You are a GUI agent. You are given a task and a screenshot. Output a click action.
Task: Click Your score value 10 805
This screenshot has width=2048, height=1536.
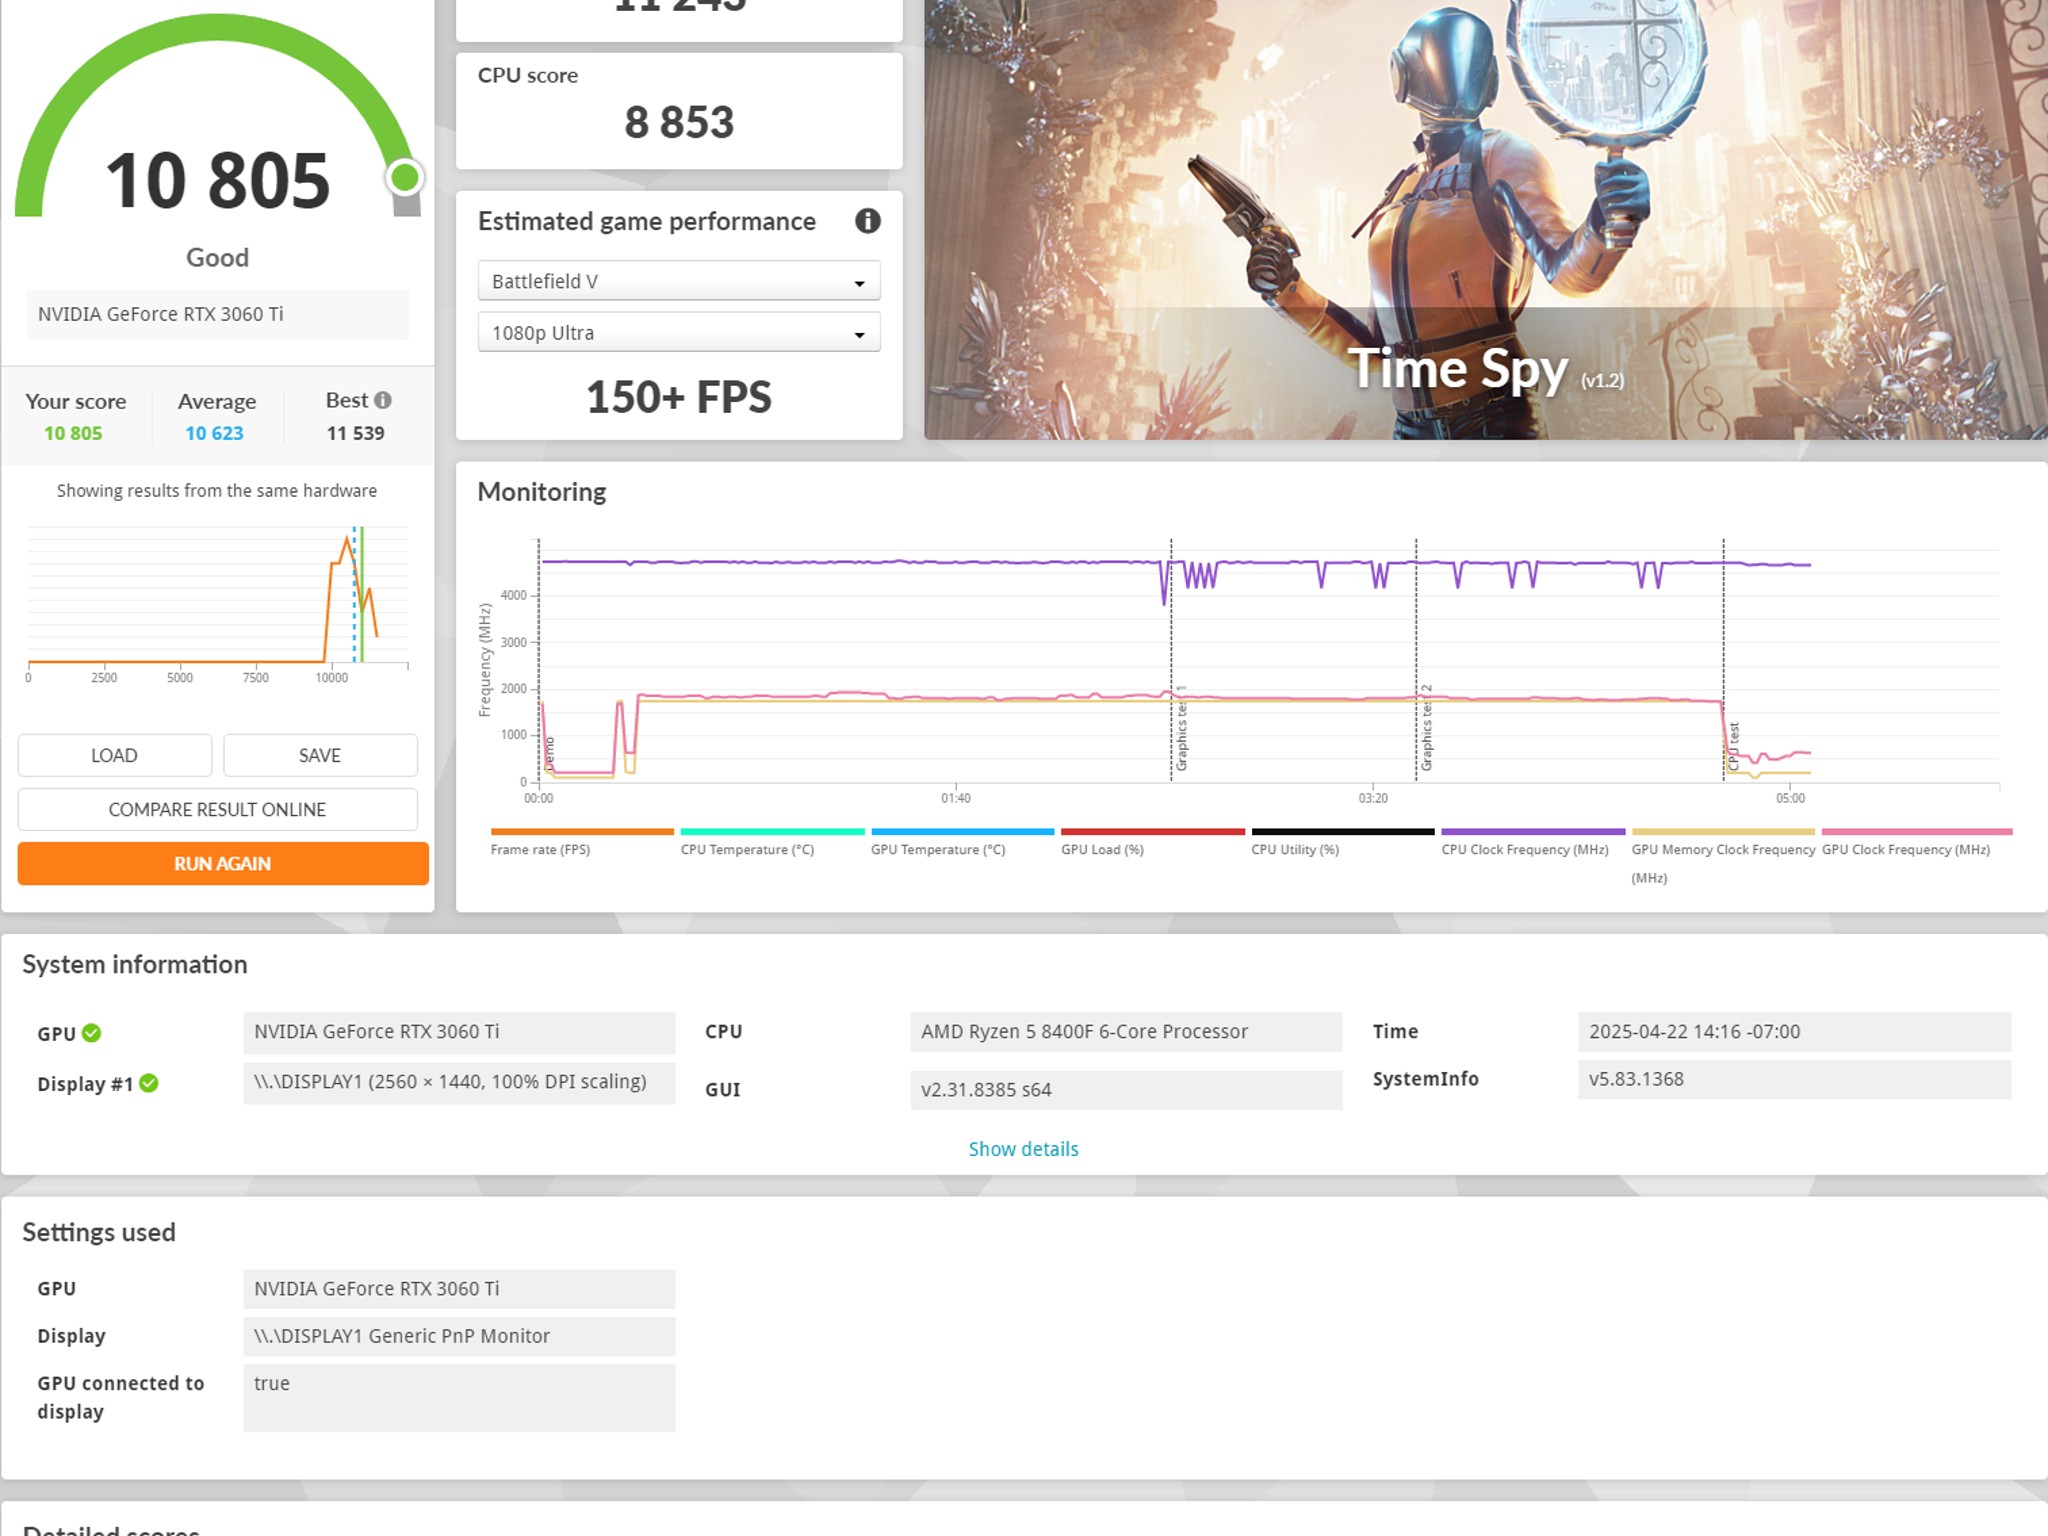[73, 433]
